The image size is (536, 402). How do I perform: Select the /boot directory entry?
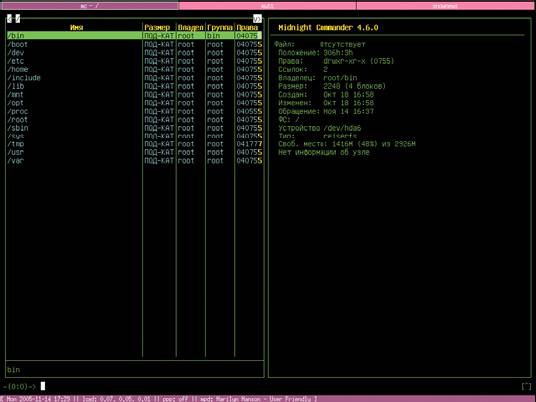(x=134, y=44)
